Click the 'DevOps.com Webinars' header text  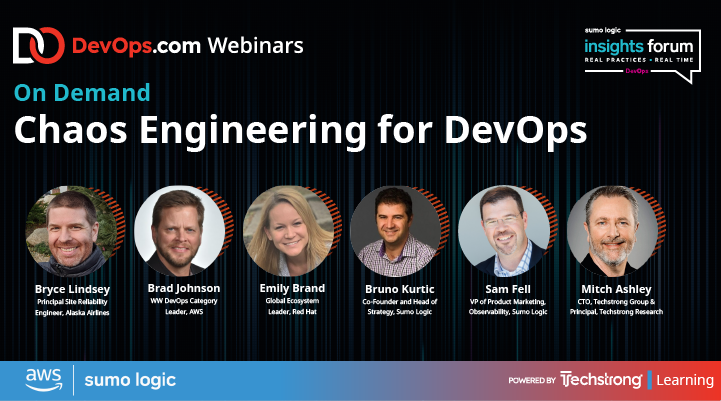[x=188, y=46]
